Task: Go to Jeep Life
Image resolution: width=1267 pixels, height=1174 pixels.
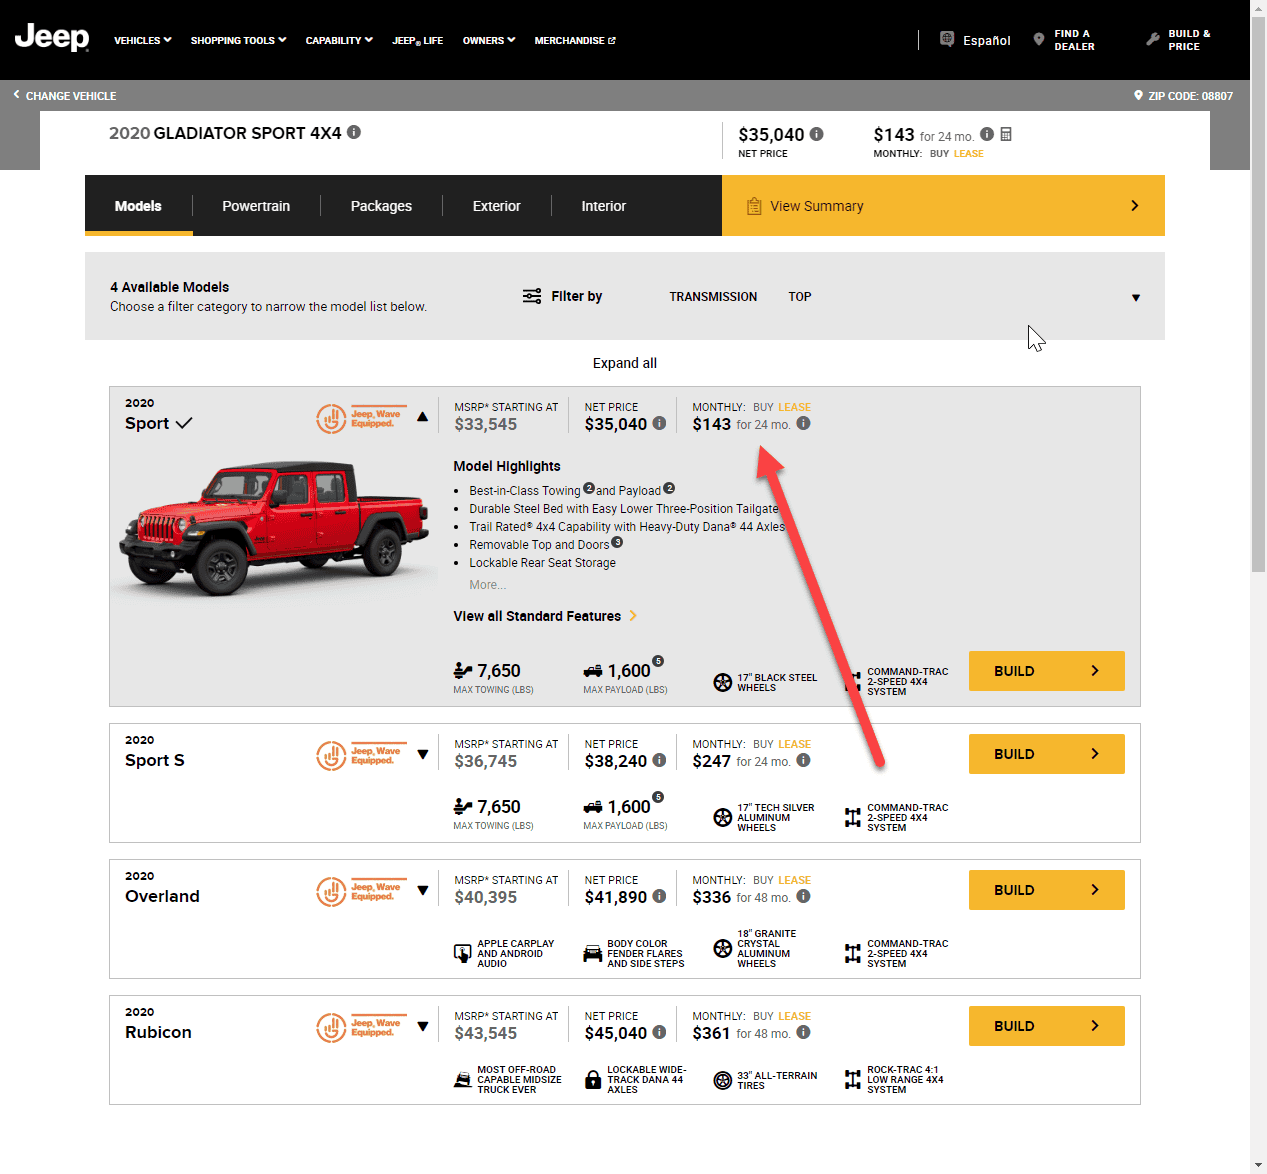Action: [x=418, y=40]
